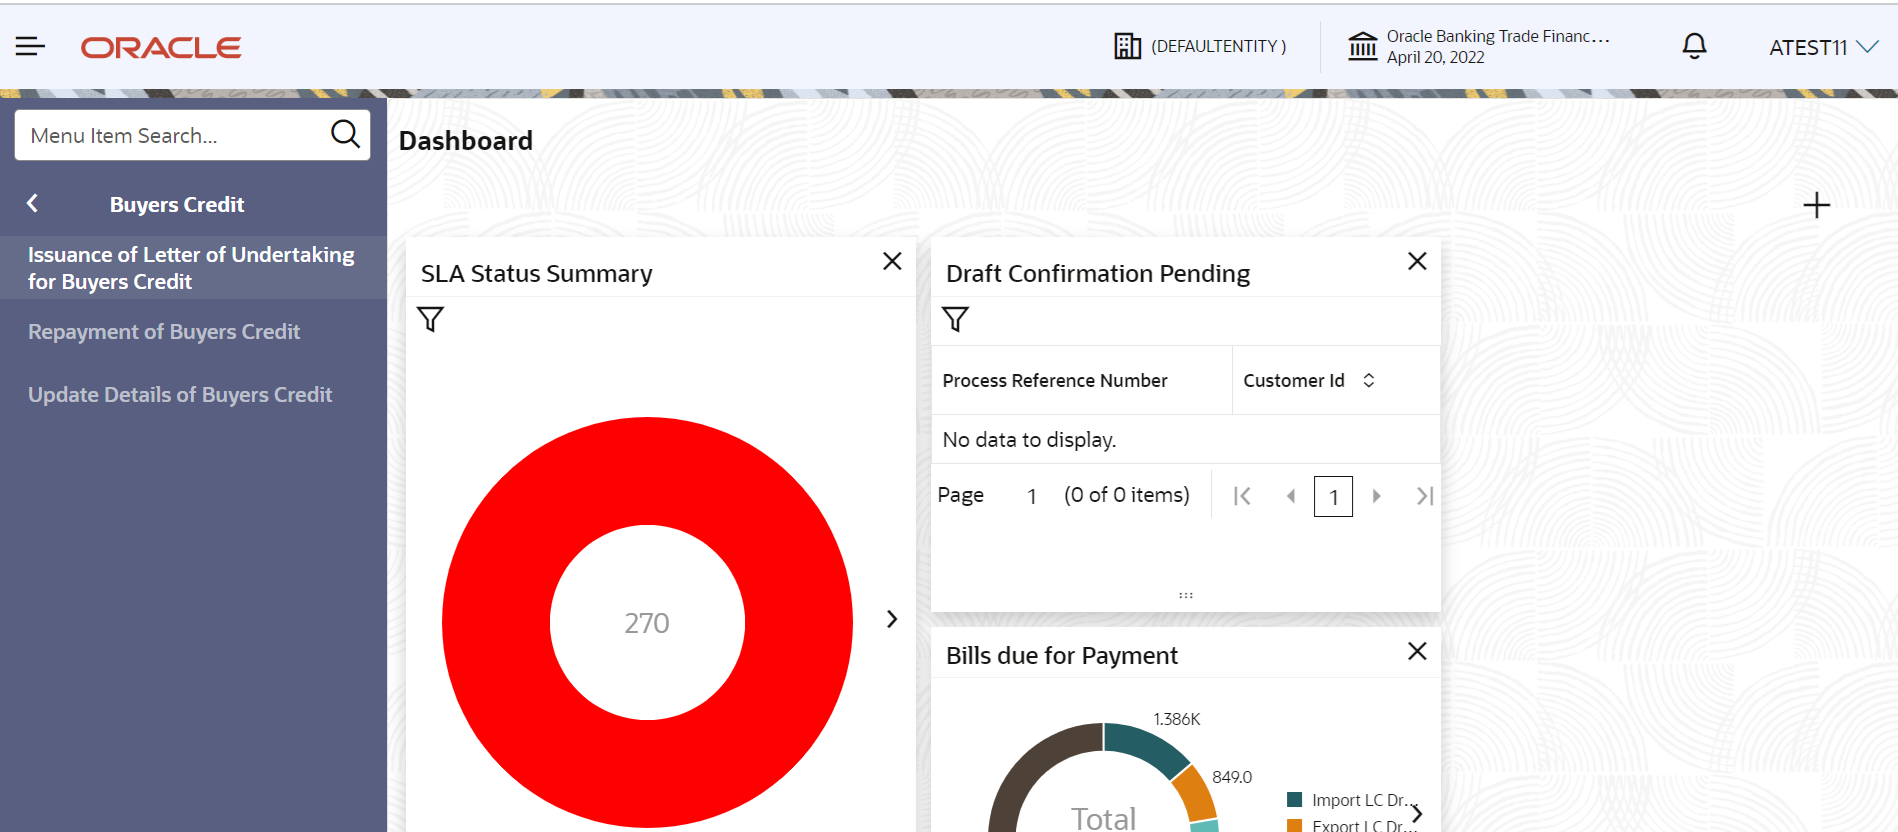Viewport: 1898px width, 832px height.
Task: Click the entity building icon
Action: 1127,46
